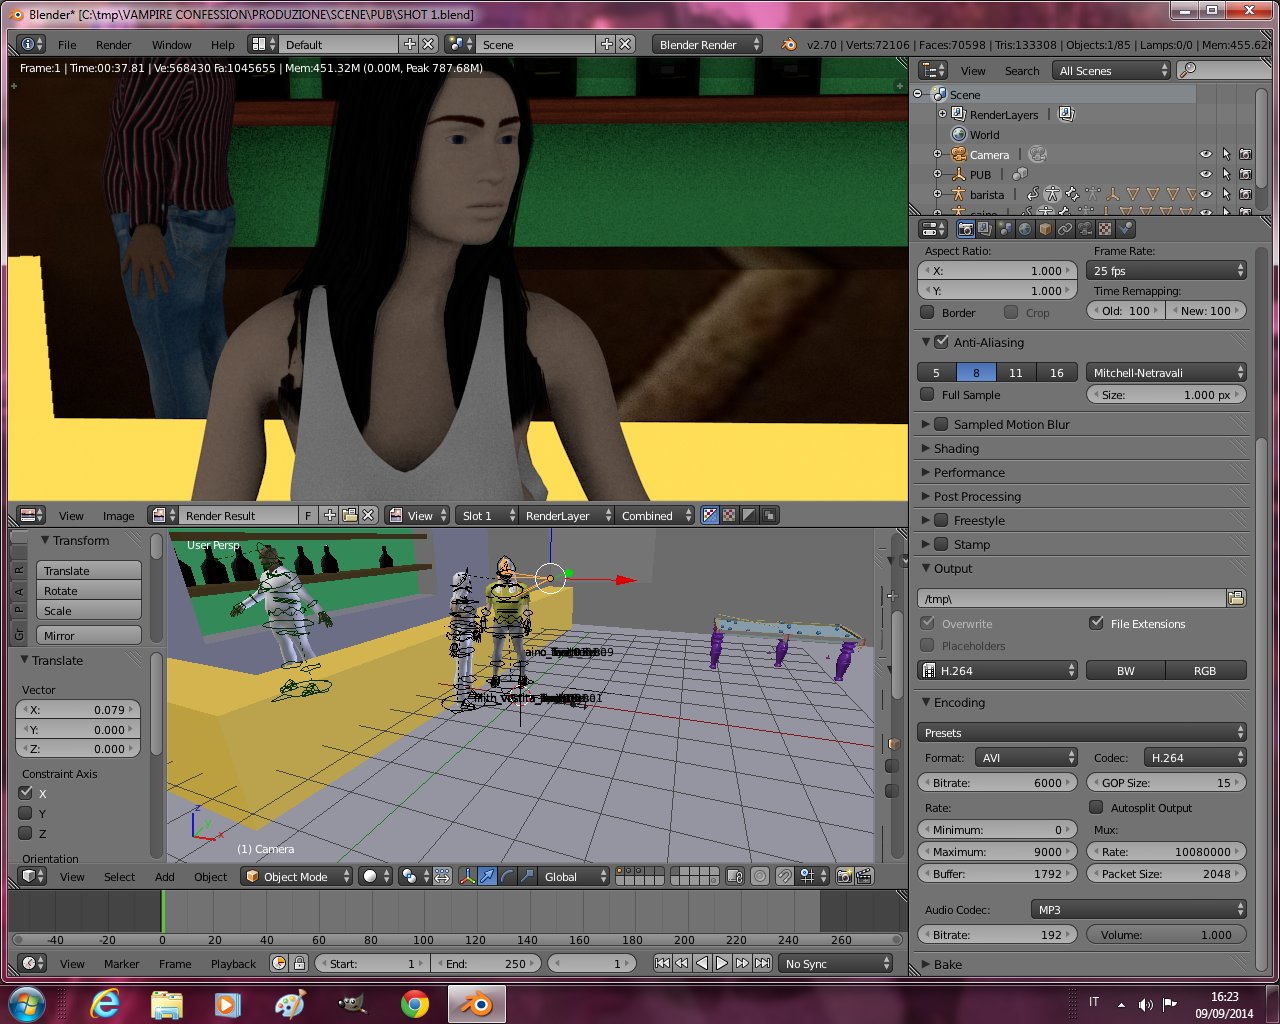Open the Render properties tab camera icon
Image resolution: width=1280 pixels, height=1024 pixels.
[966, 229]
